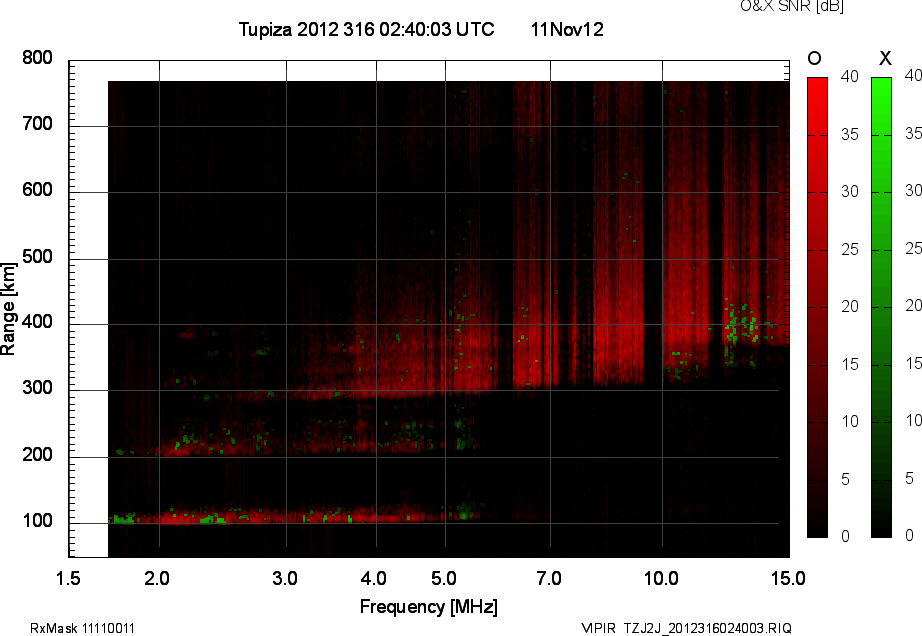
Task: Click the "10" tick beside the red O bar
Action: 850,421
